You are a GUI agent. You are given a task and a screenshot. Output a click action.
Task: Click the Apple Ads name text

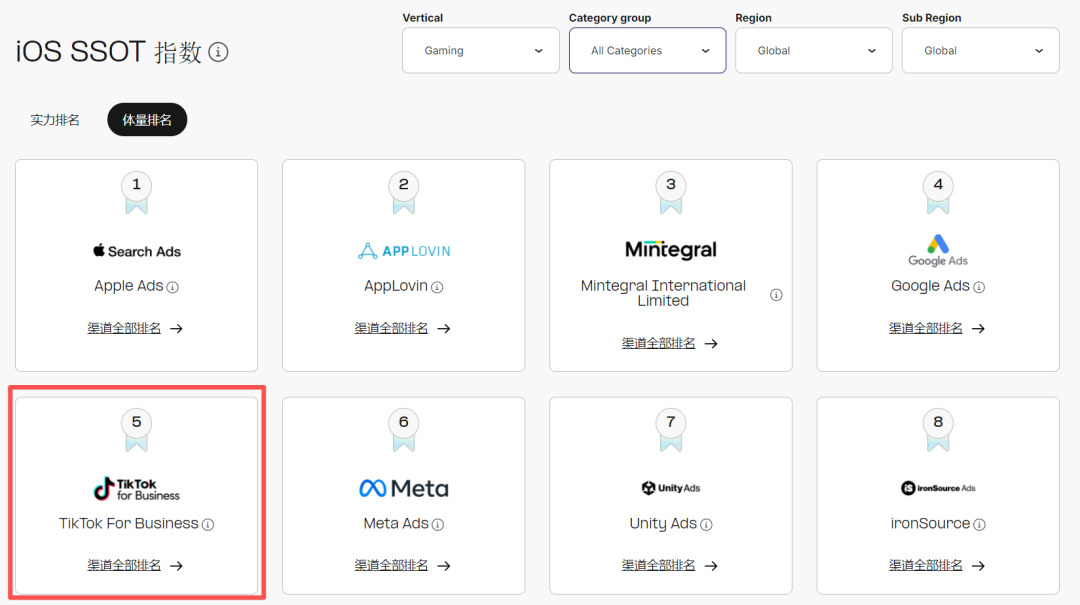[129, 286]
